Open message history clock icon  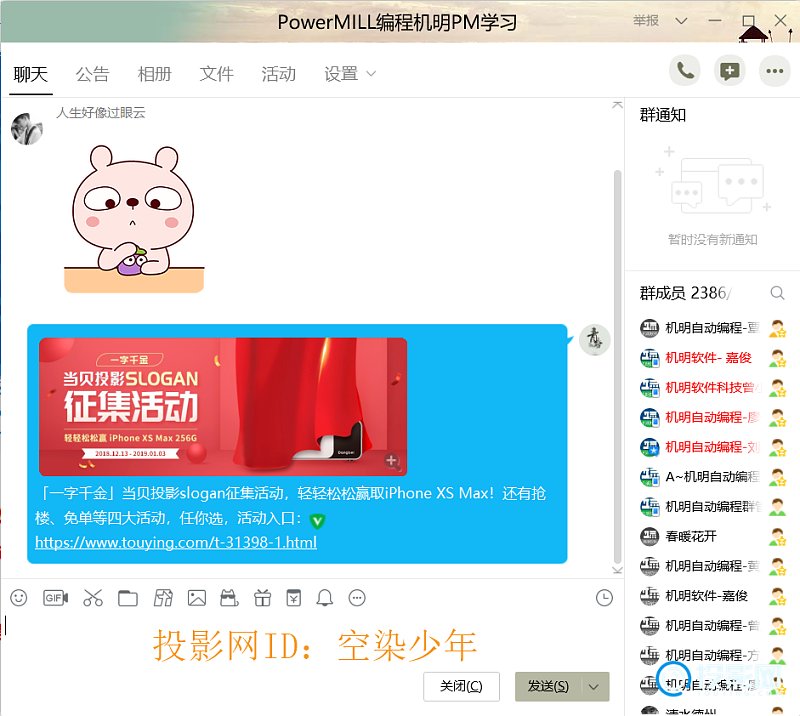point(604,598)
